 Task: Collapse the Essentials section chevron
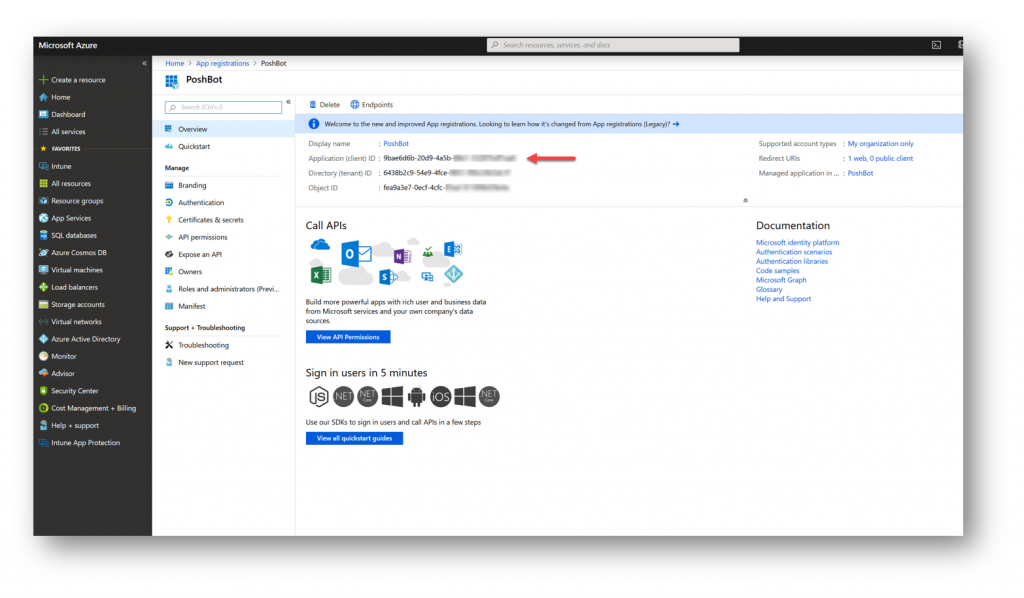[x=745, y=200]
